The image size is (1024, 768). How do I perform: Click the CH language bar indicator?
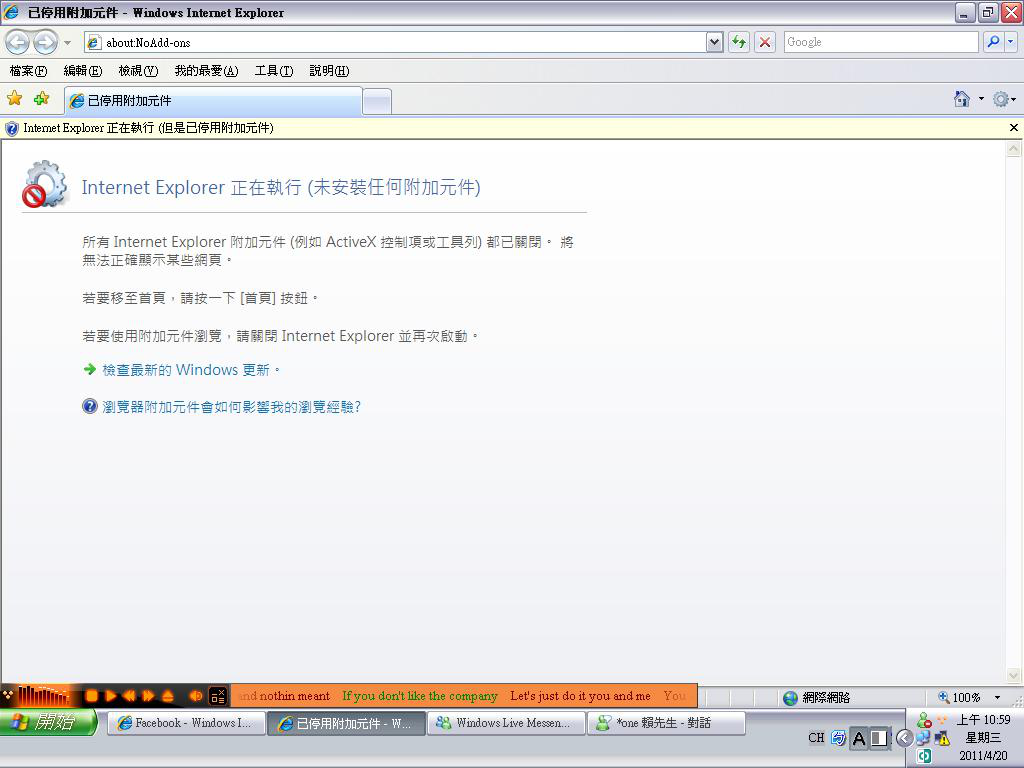pos(816,738)
